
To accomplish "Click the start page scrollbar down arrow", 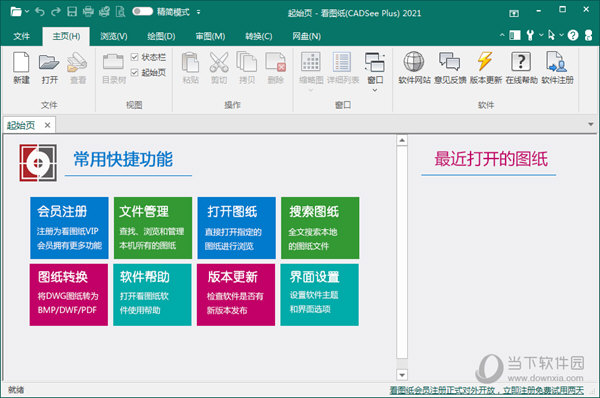I will 402,375.
